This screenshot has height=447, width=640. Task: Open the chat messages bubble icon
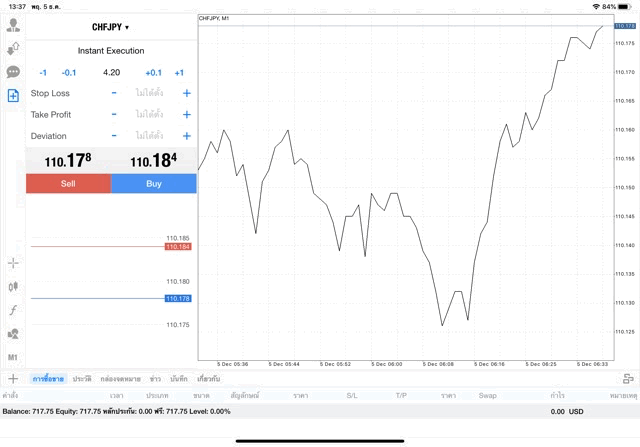[x=13, y=72]
